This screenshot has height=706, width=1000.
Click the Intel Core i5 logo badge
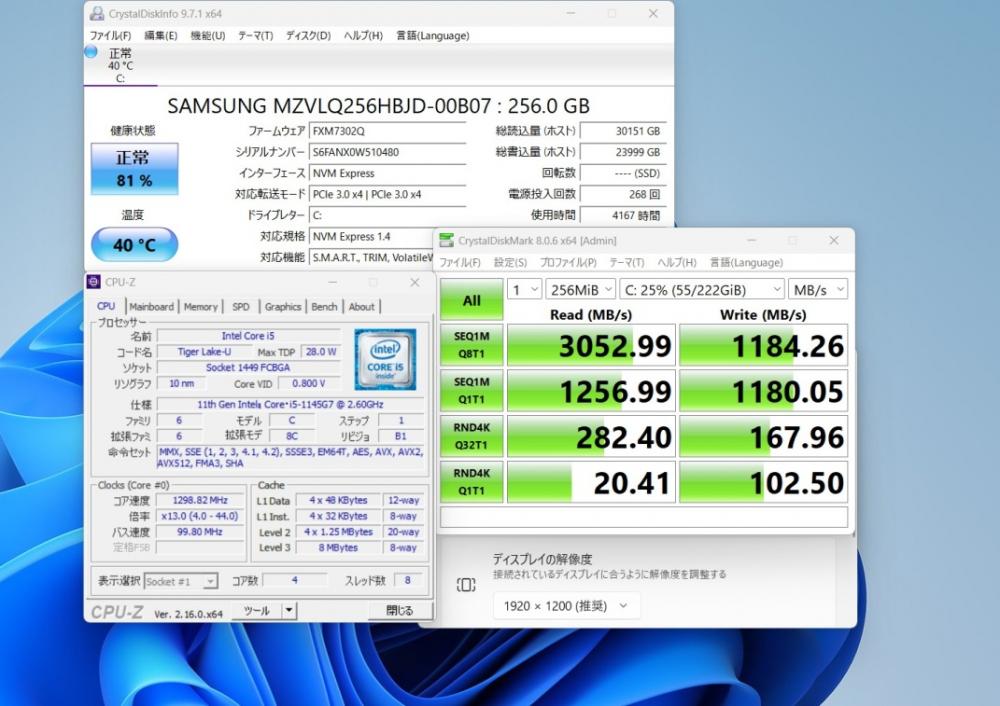(385, 359)
